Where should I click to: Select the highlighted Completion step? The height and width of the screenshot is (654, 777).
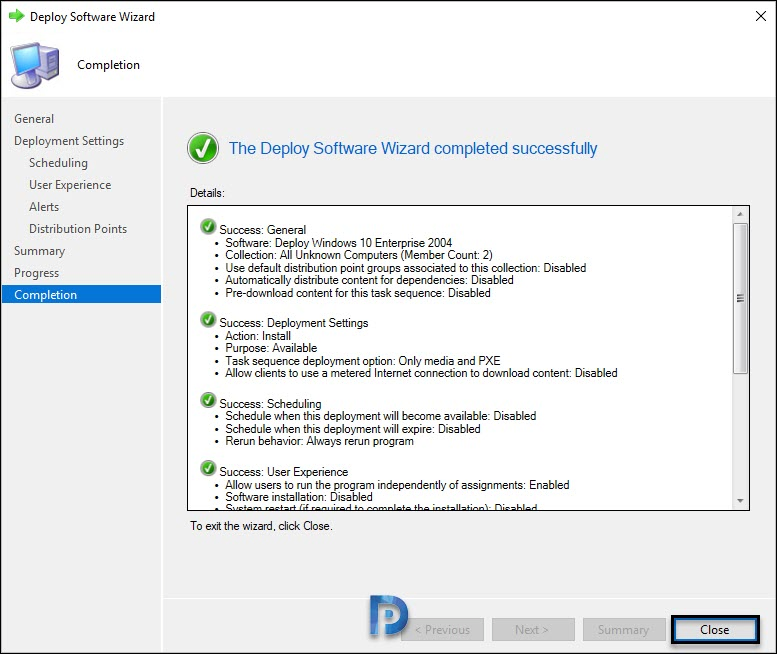click(x=81, y=294)
